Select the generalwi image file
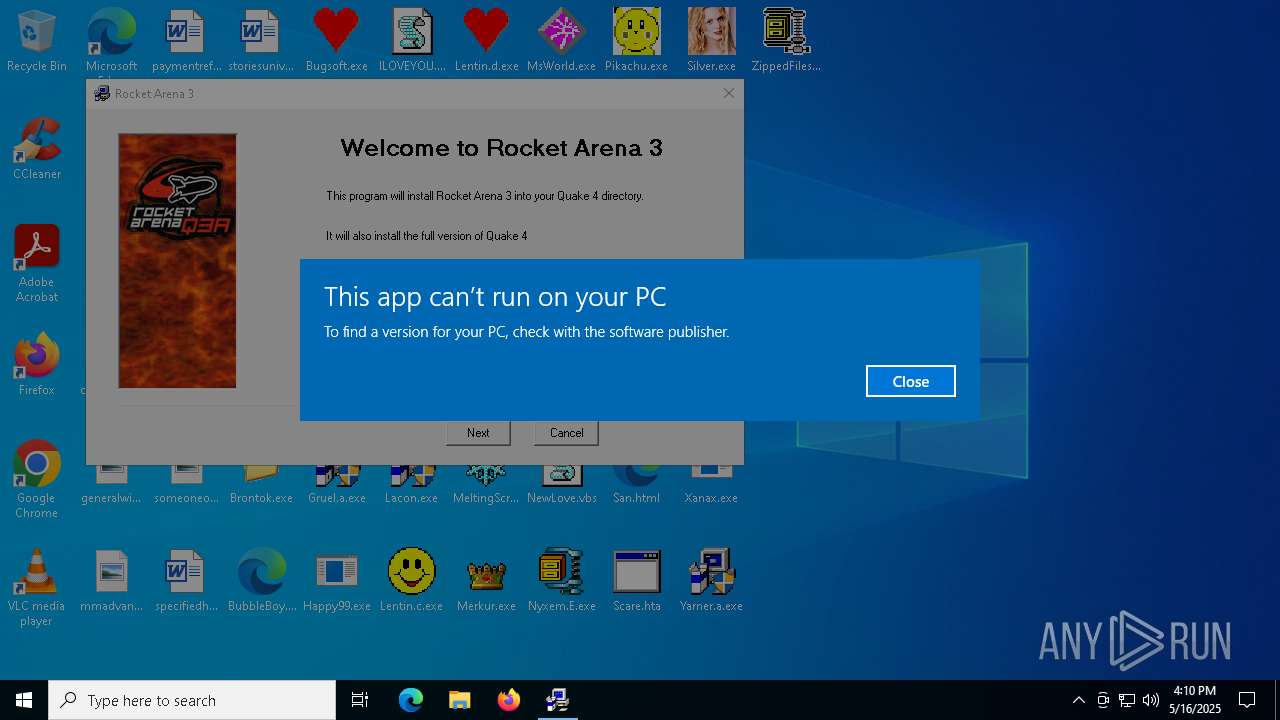1280x720 pixels. point(111,486)
